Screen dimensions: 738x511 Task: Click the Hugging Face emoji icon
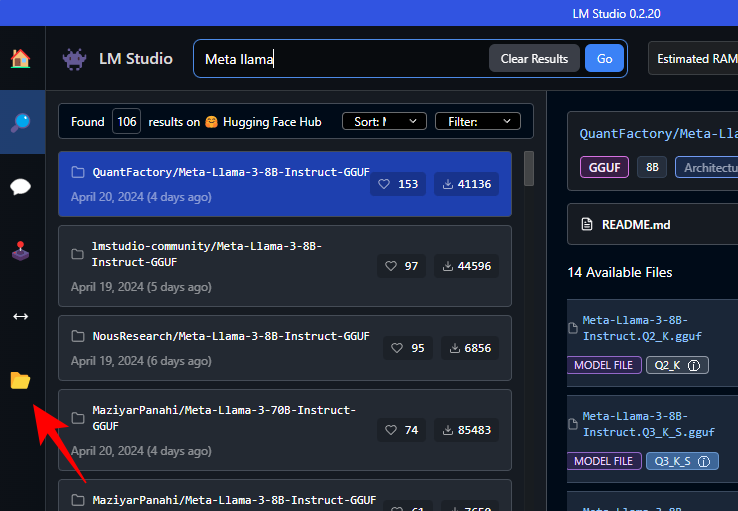pos(211,122)
